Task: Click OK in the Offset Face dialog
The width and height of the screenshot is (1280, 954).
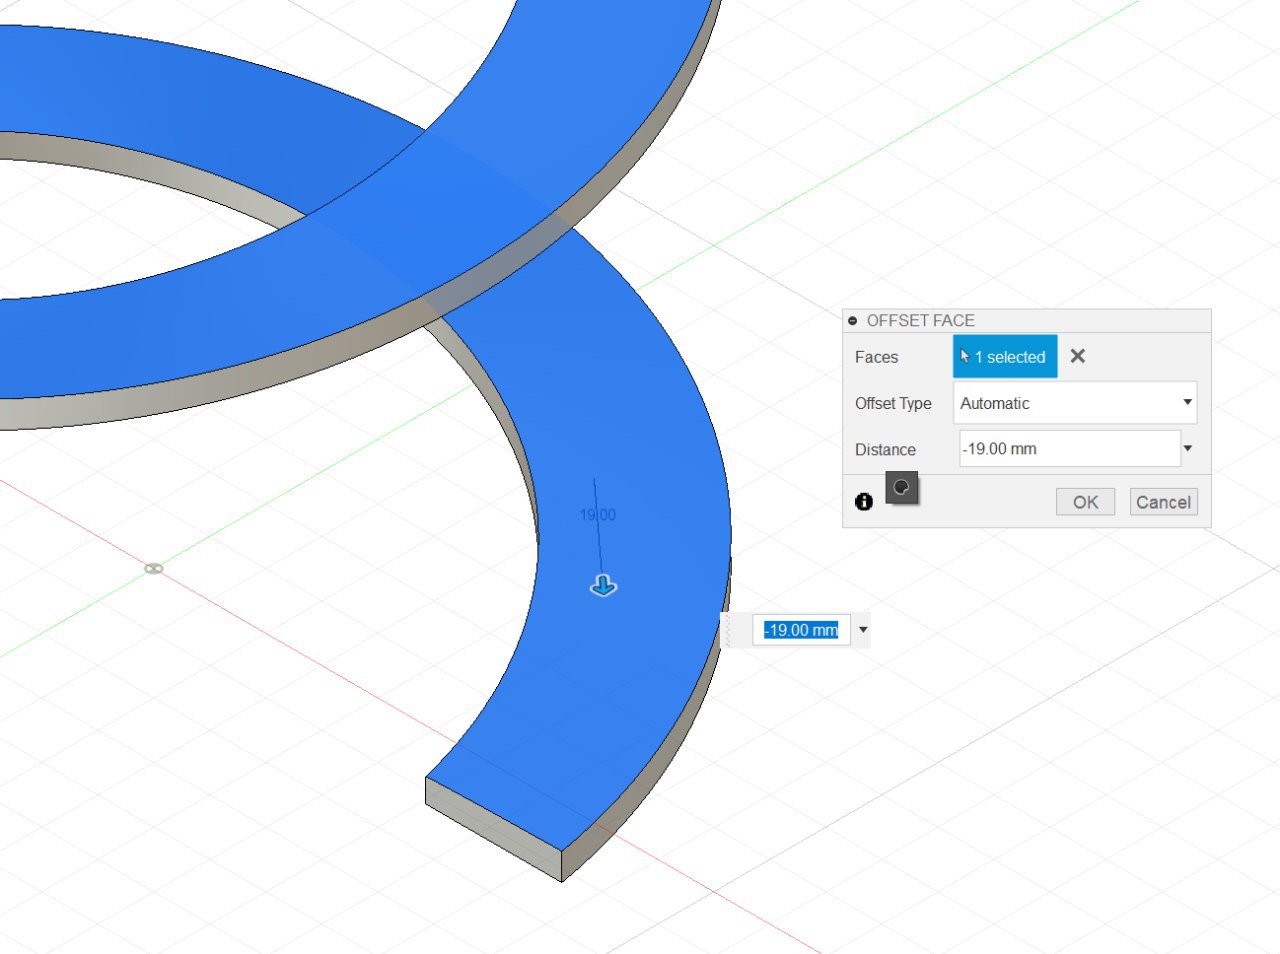Action: [x=1085, y=502]
